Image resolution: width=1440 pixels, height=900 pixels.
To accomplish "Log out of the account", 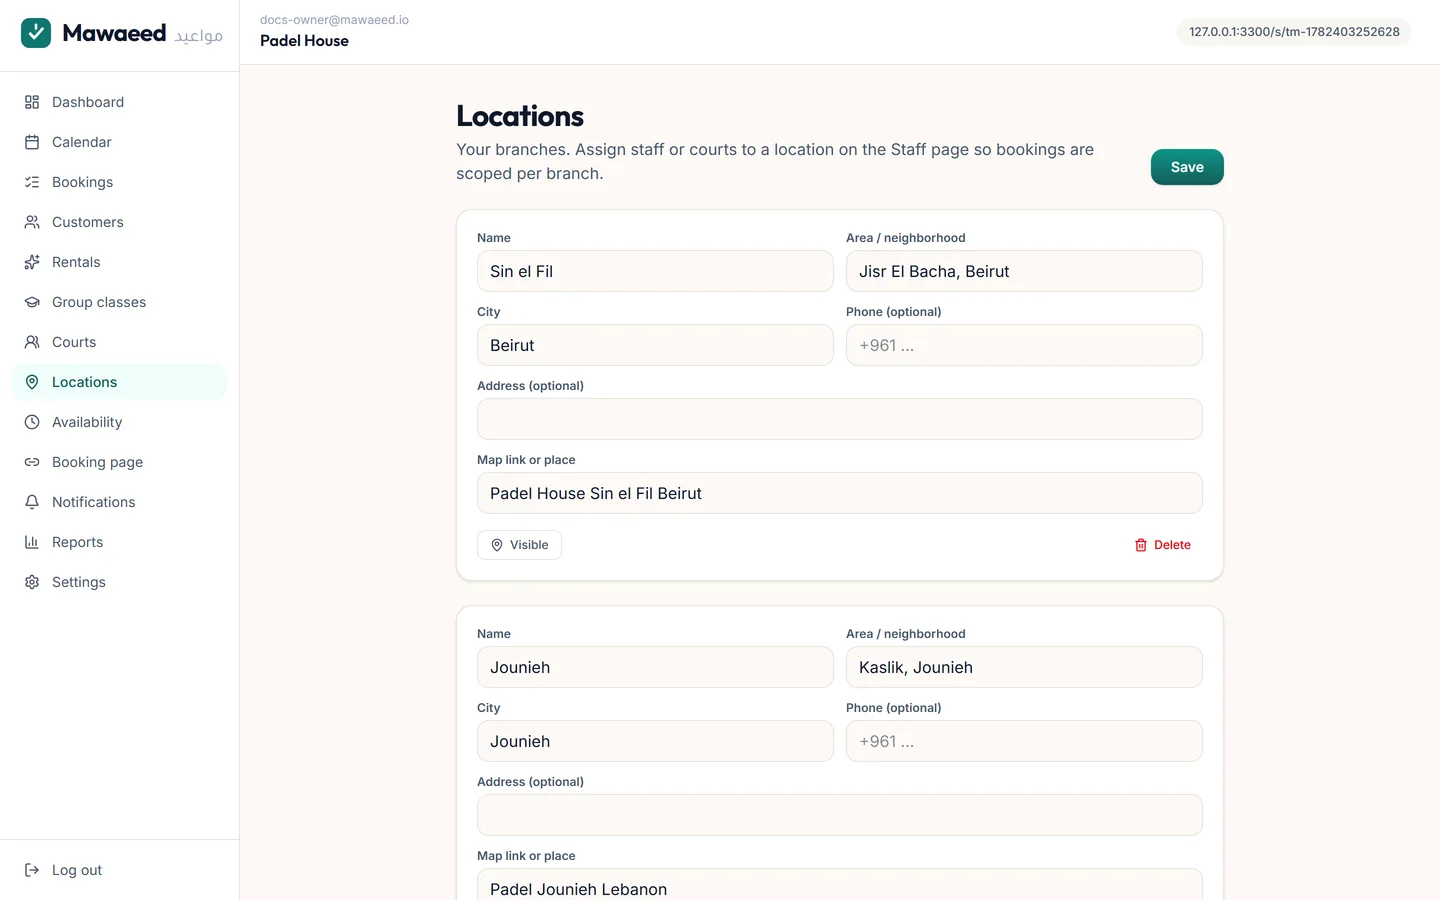I will [x=120, y=870].
